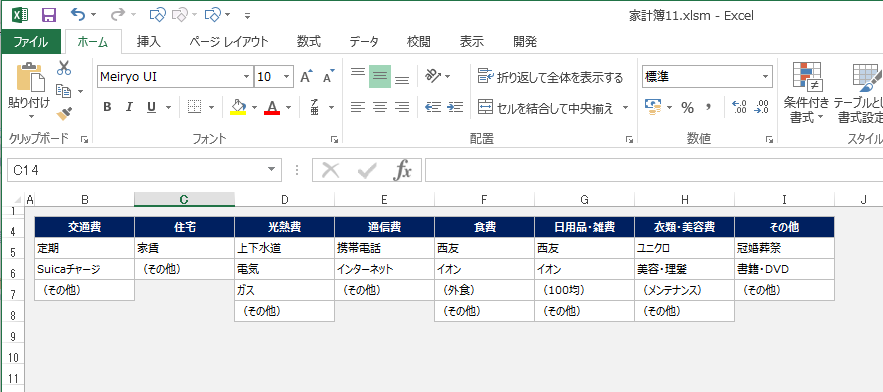
Task: Click the Format Painter brush icon
Action: click(64, 114)
